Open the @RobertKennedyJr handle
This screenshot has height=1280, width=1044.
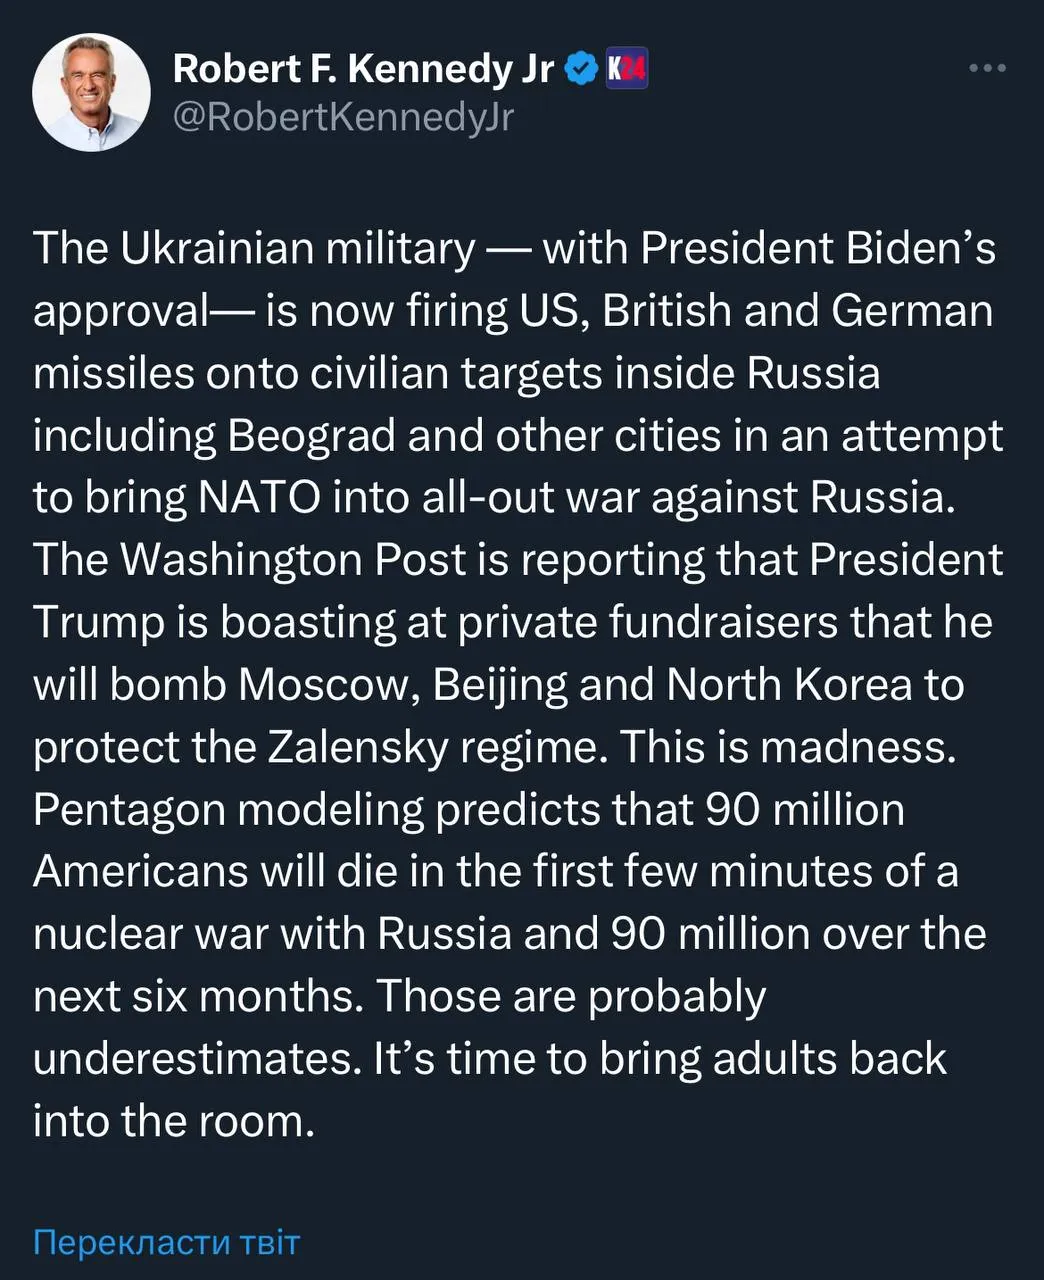(x=343, y=117)
